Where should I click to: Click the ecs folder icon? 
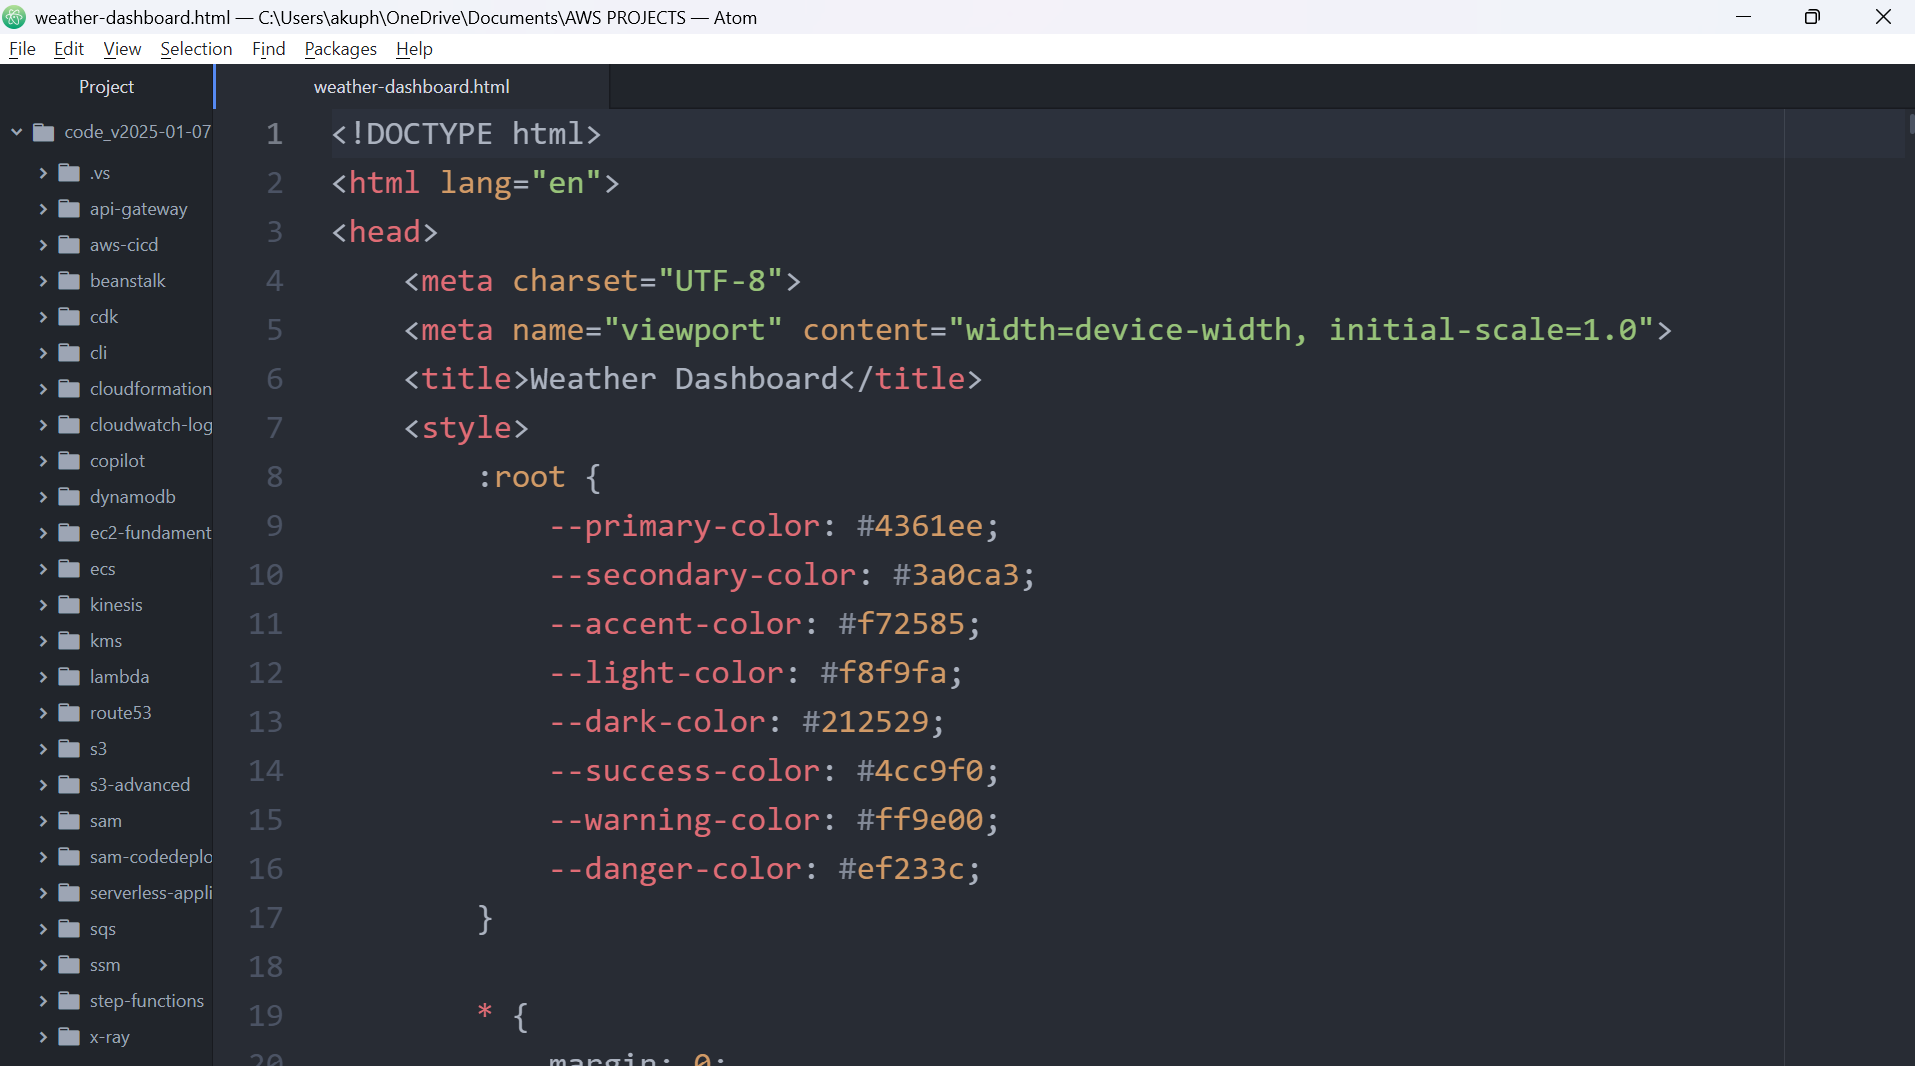[x=69, y=569]
